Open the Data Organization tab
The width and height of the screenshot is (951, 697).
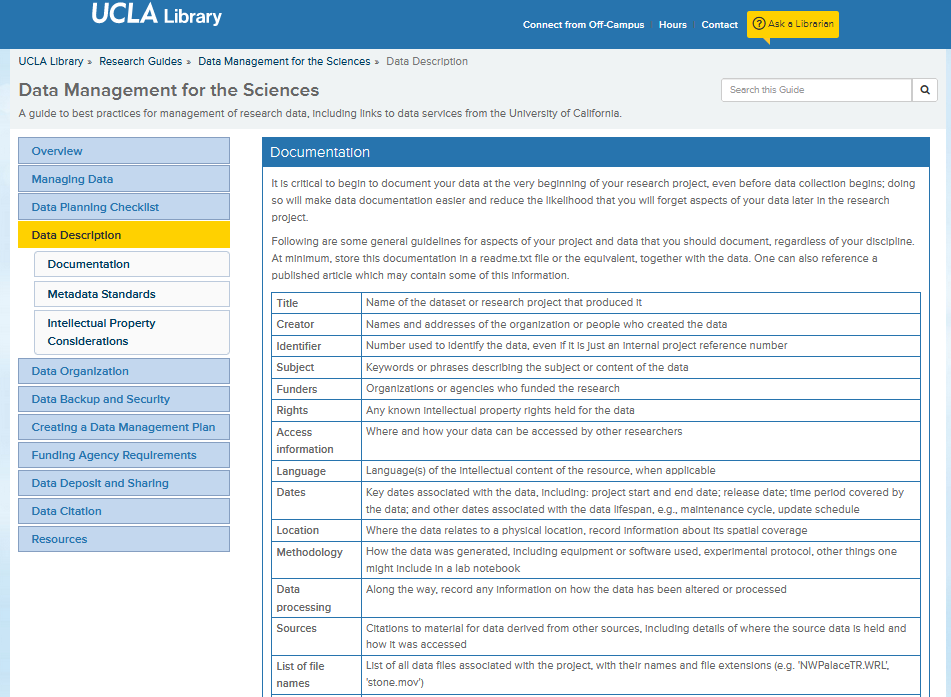124,371
